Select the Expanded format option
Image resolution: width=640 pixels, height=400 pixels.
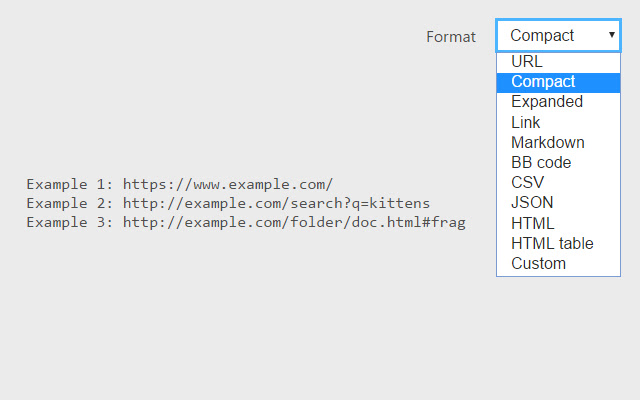[x=547, y=102]
